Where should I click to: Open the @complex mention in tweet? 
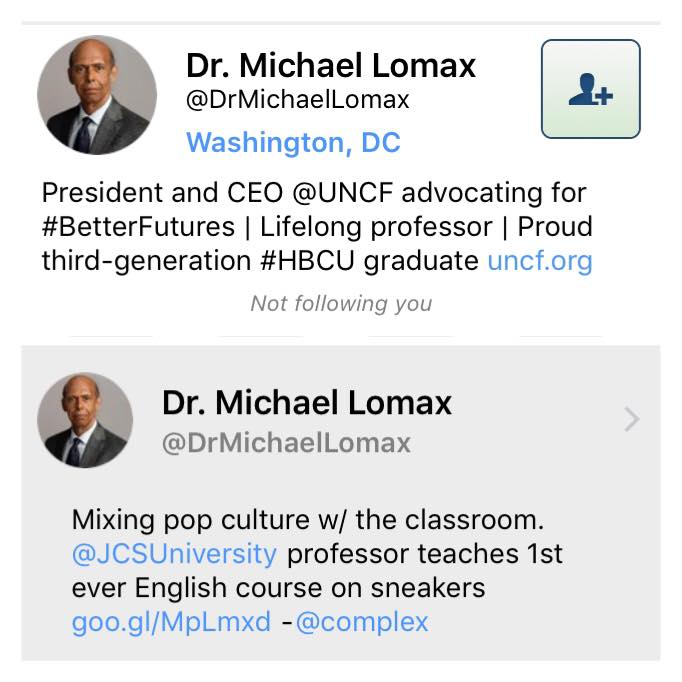pos(362,622)
